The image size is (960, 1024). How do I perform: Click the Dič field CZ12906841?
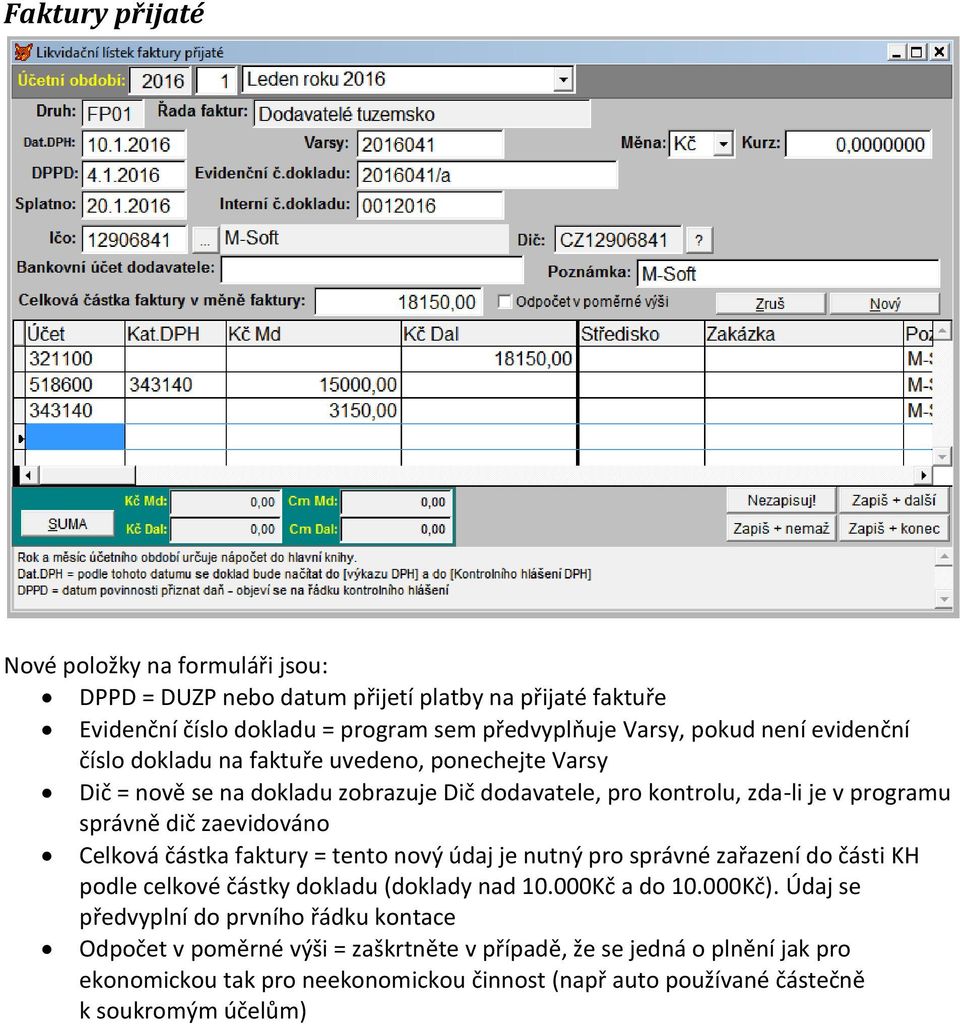click(x=618, y=240)
